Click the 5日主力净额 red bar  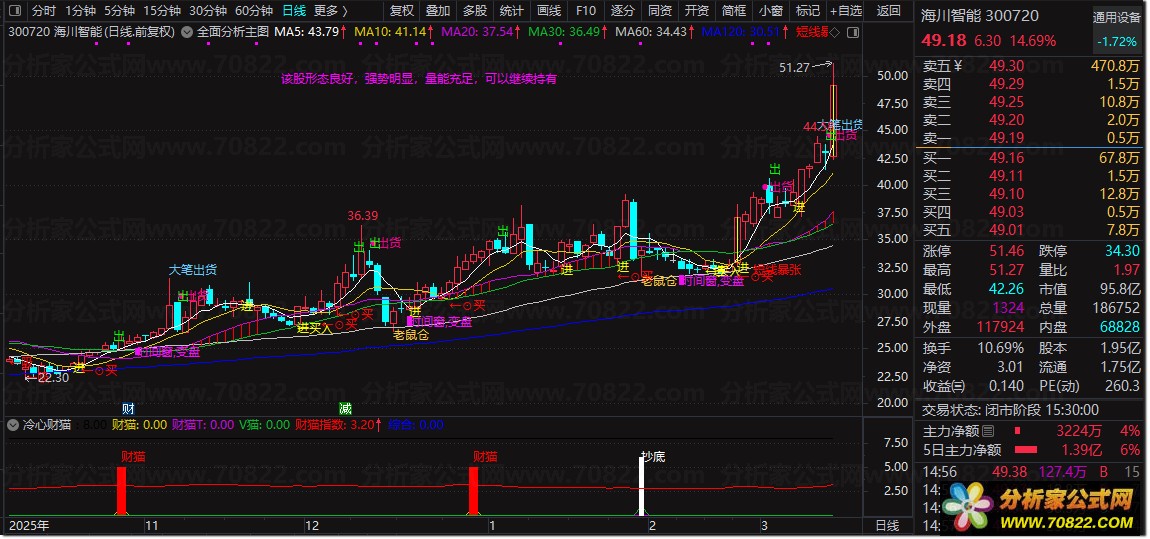click(x=1025, y=450)
